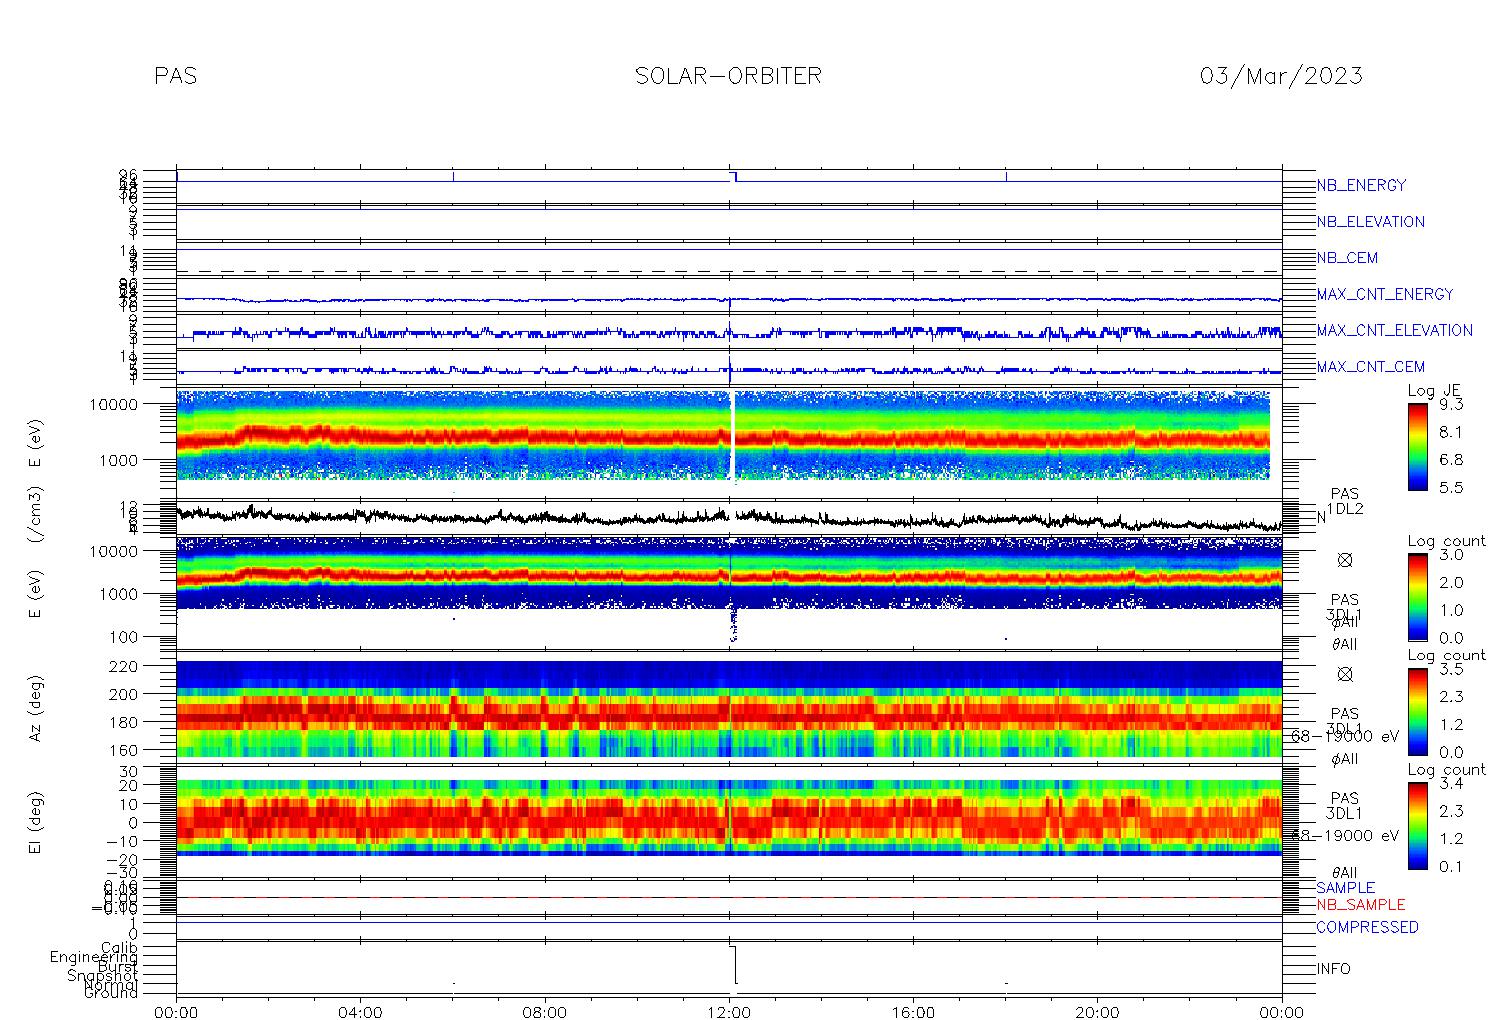Click the 9.3 color scale value

tap(1451, 405)
